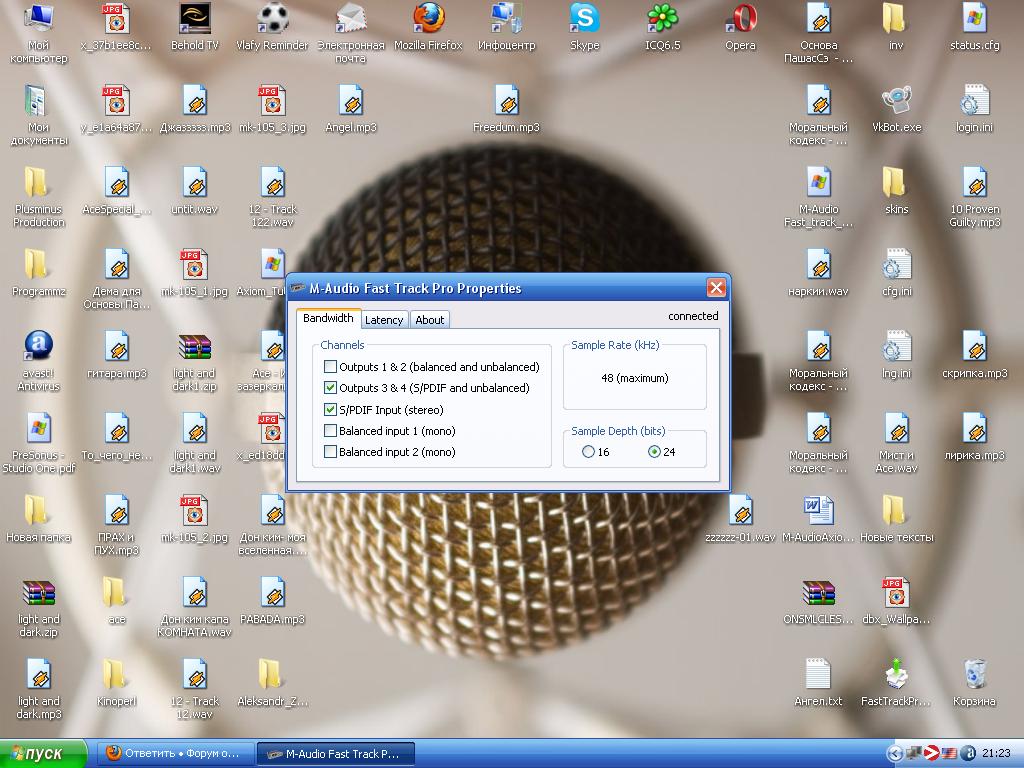Disable S/PDIF Input (stereo) checkbox
This screenshot has height=768, width=1024.
(x=331, y=410)
